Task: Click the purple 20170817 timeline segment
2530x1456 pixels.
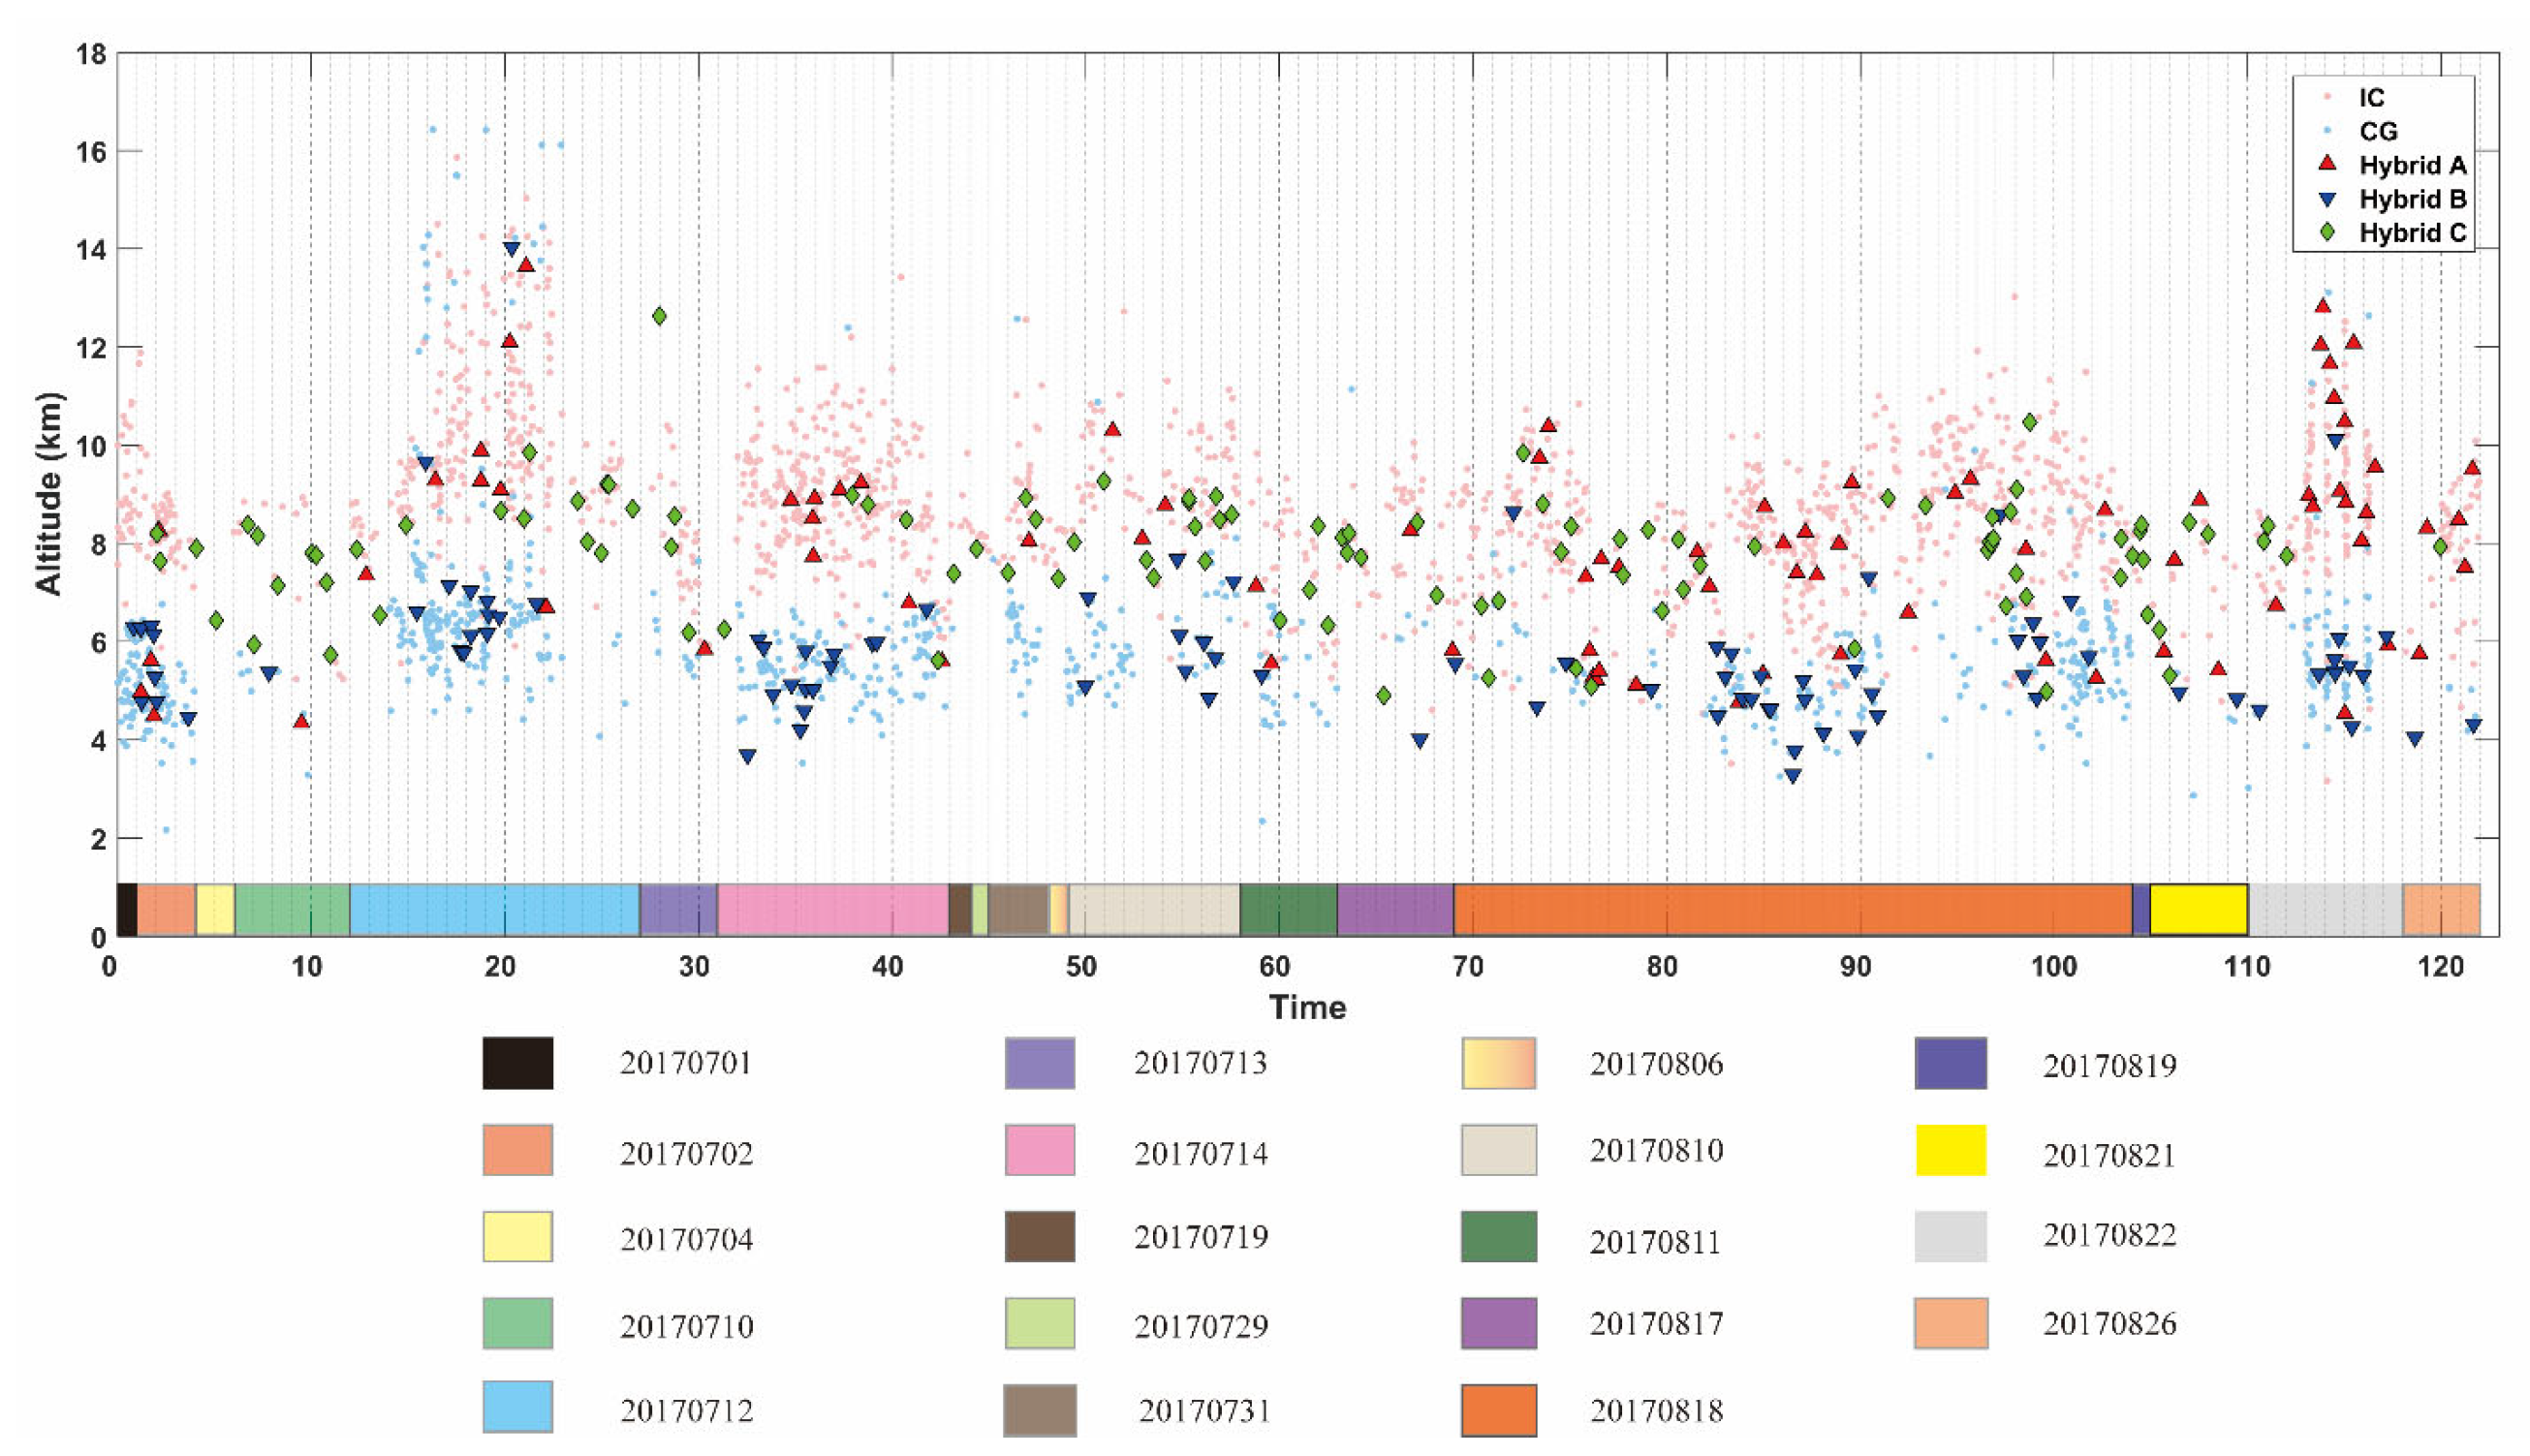Action: (1395, 910)
